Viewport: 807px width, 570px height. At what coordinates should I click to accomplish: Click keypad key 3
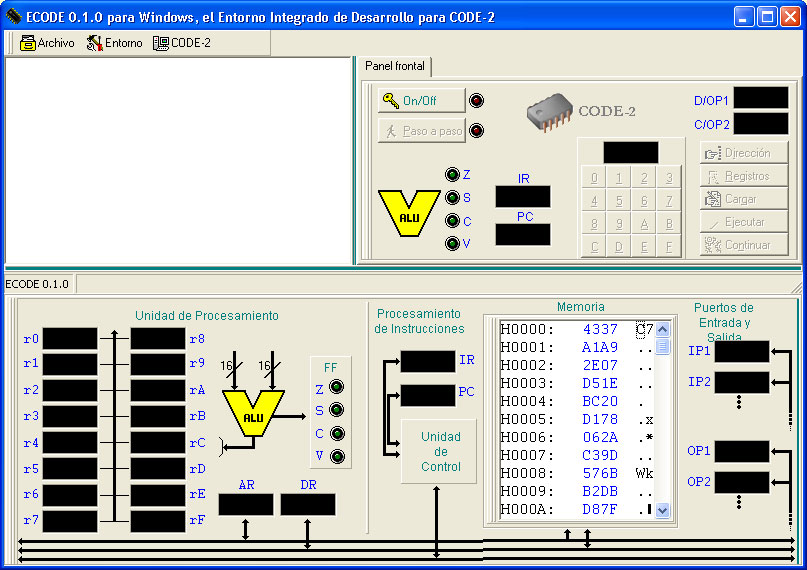coord(669,177)
